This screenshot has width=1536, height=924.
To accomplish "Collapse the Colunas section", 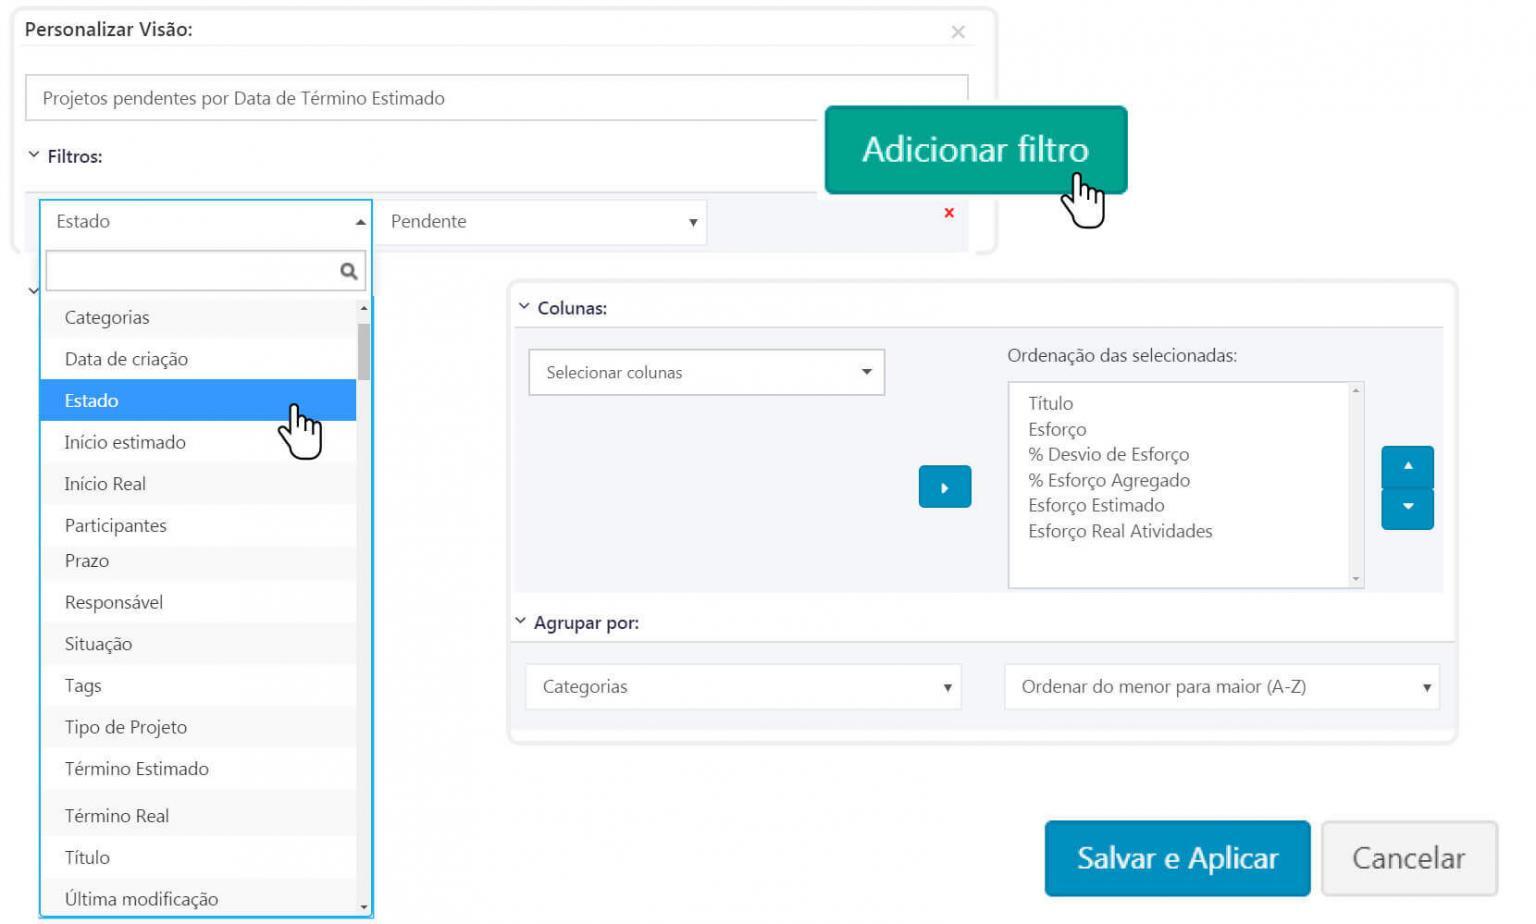I will coord(521,308).
